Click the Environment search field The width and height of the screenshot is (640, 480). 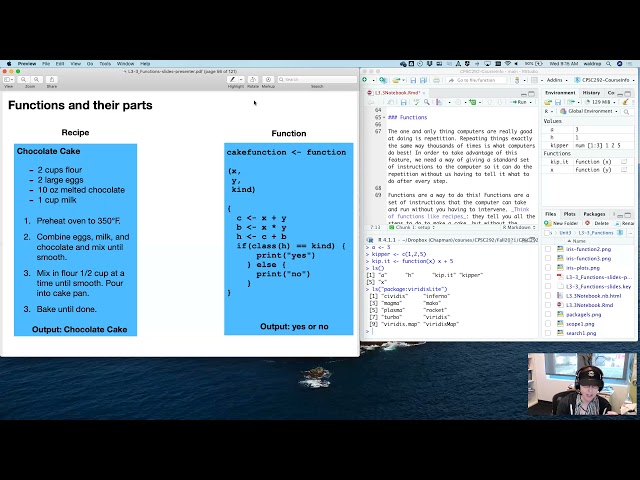[627, 112]
